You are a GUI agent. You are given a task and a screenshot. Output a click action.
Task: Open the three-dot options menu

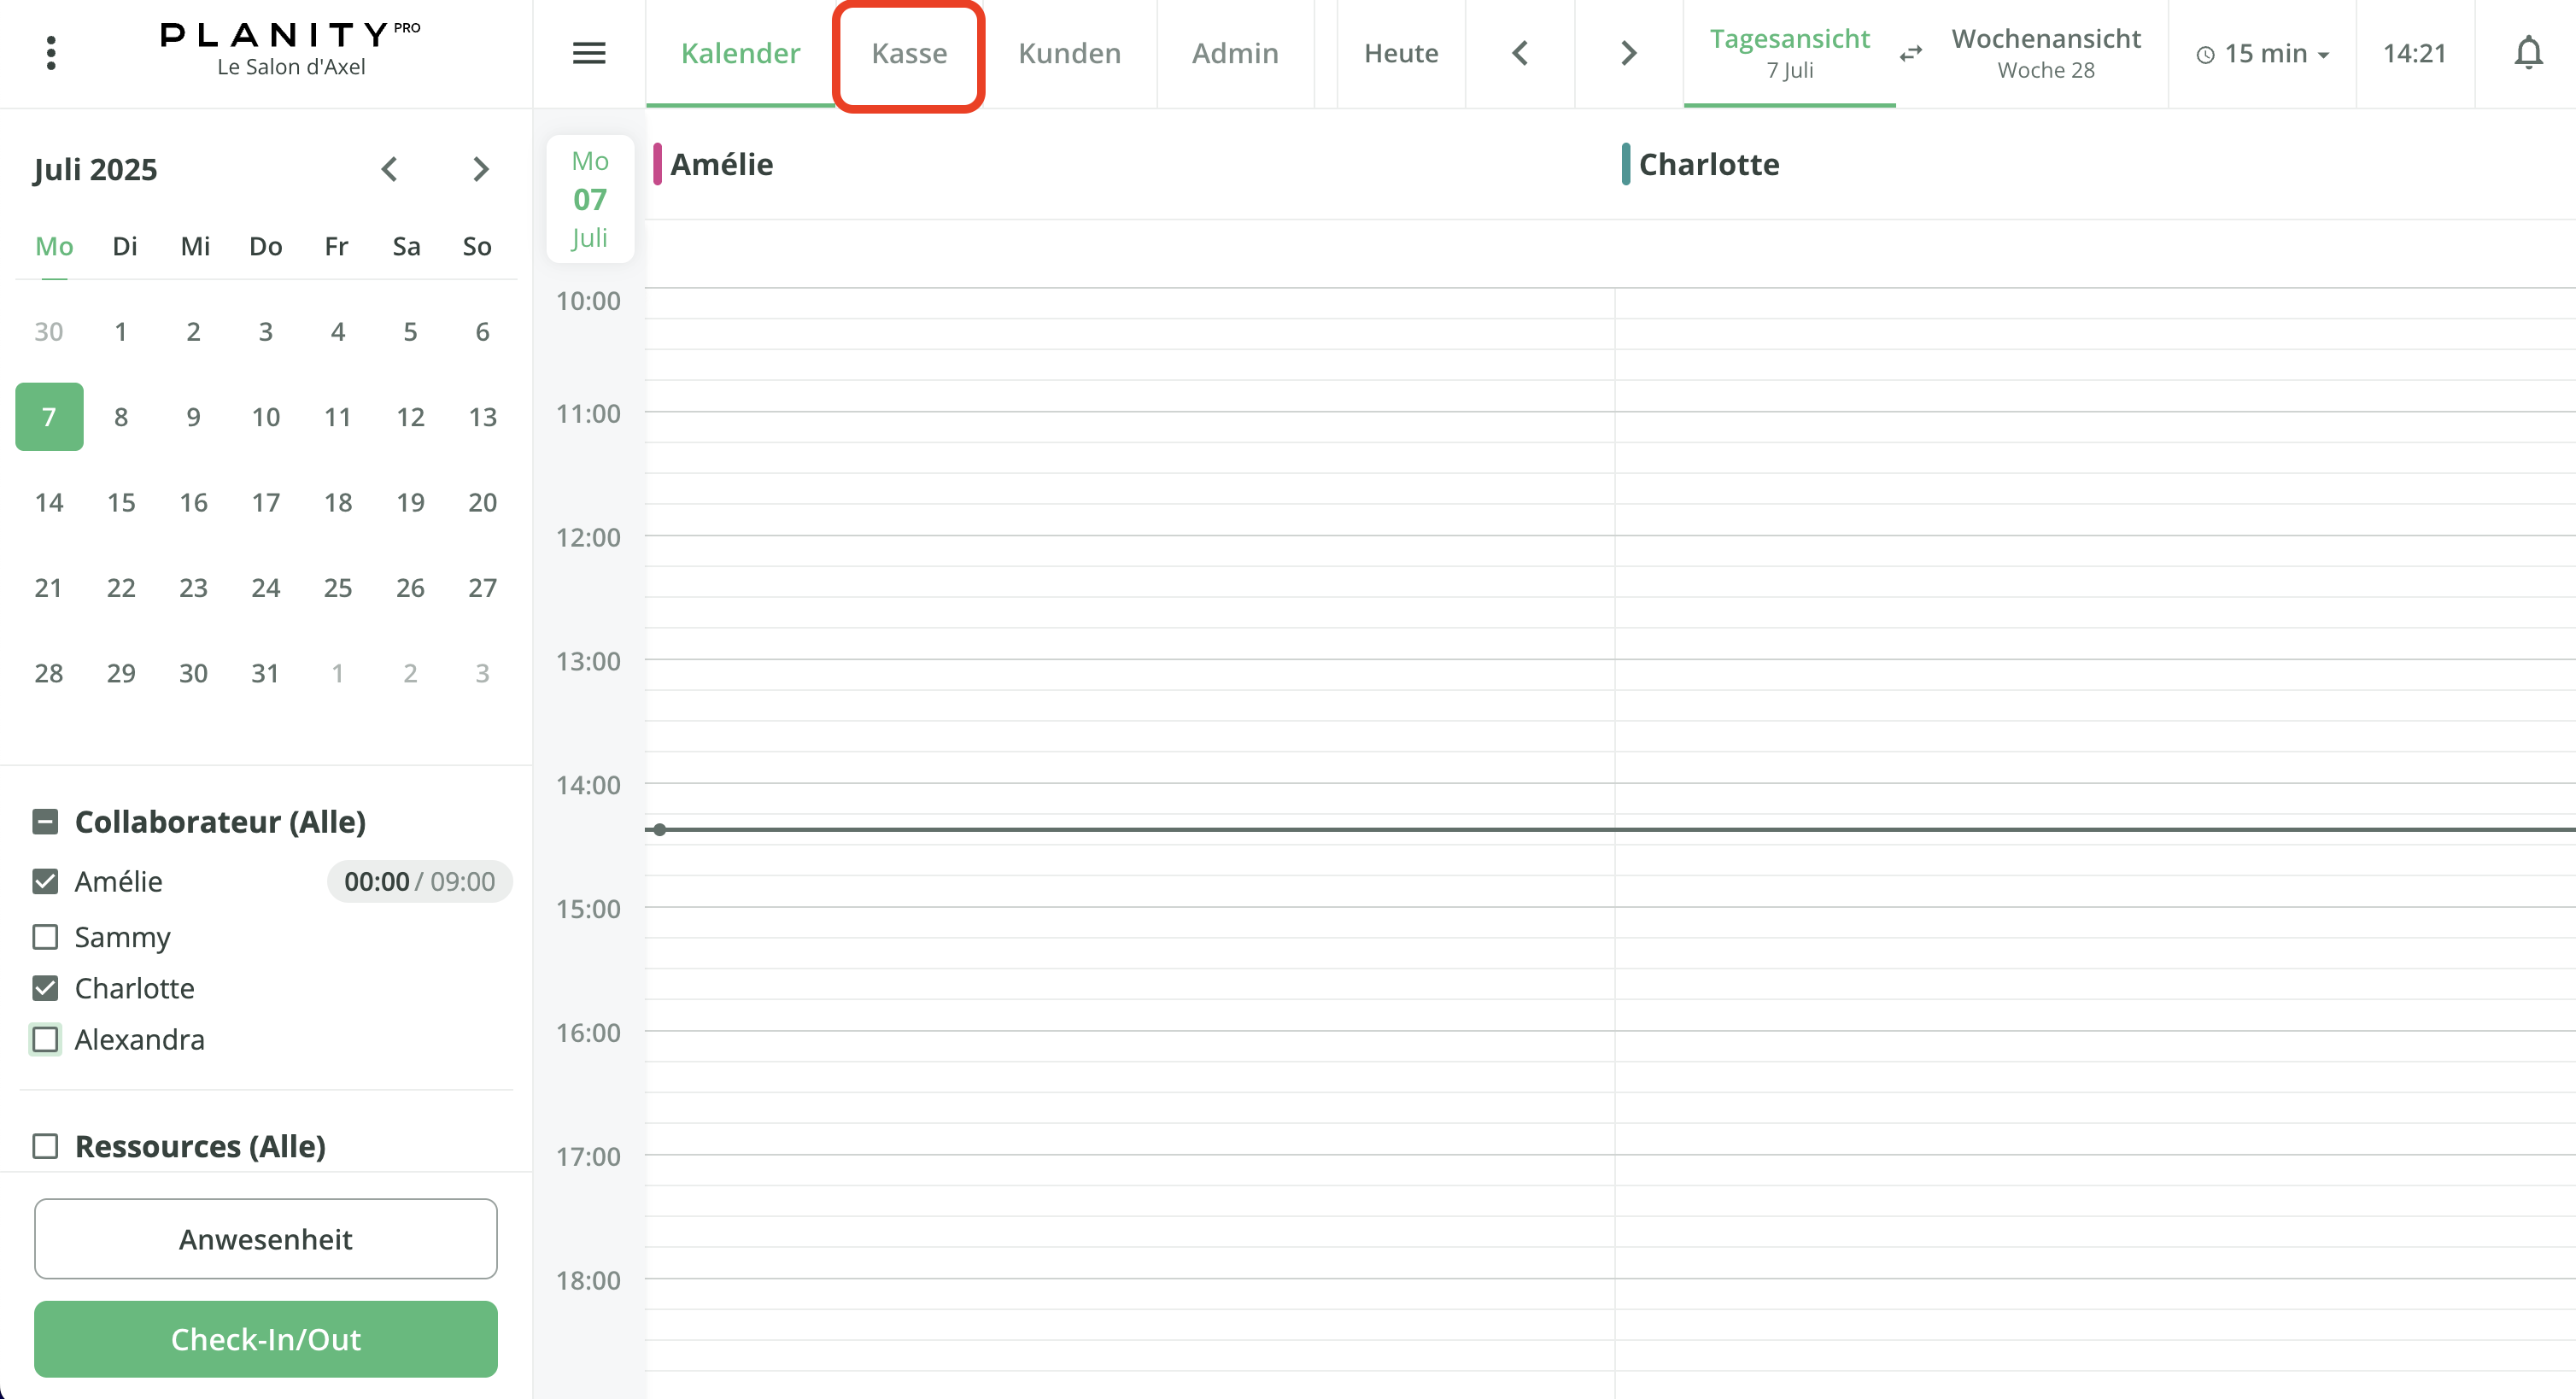point(51,53)
